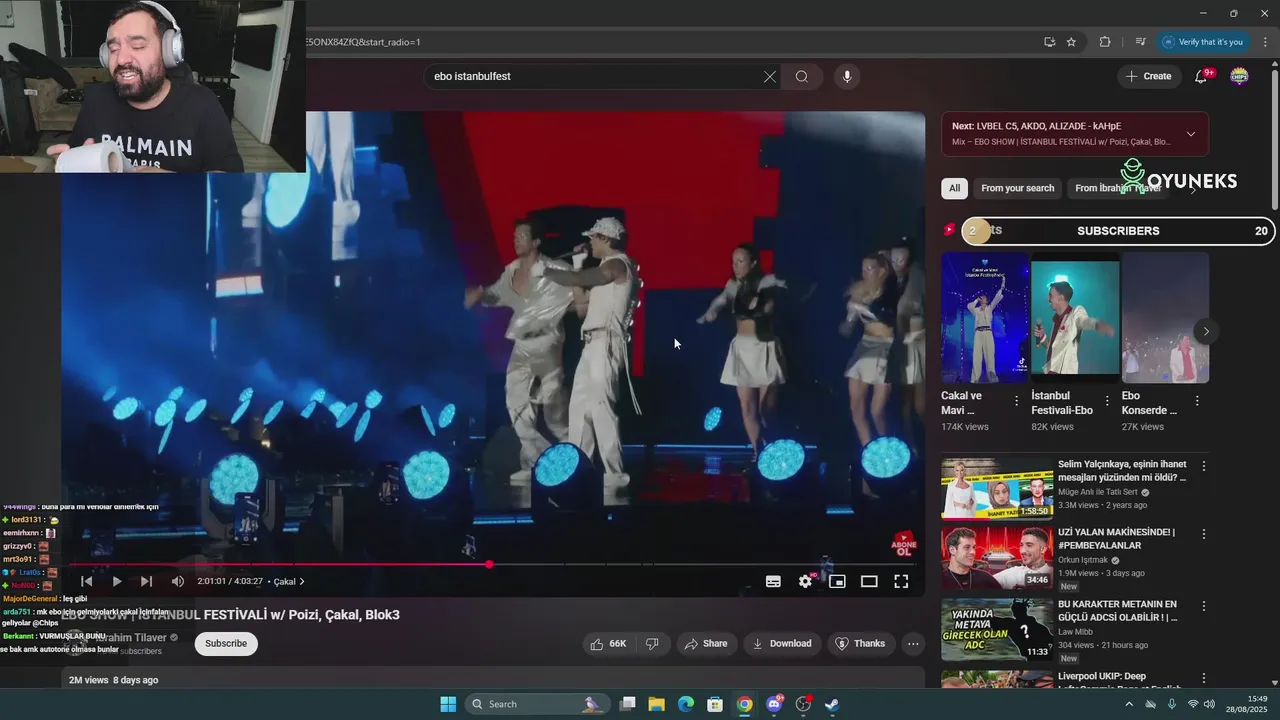Subscribe to the channel
Screen dimensions: 1280x720
pyautogui.click(x=226, y=643)
